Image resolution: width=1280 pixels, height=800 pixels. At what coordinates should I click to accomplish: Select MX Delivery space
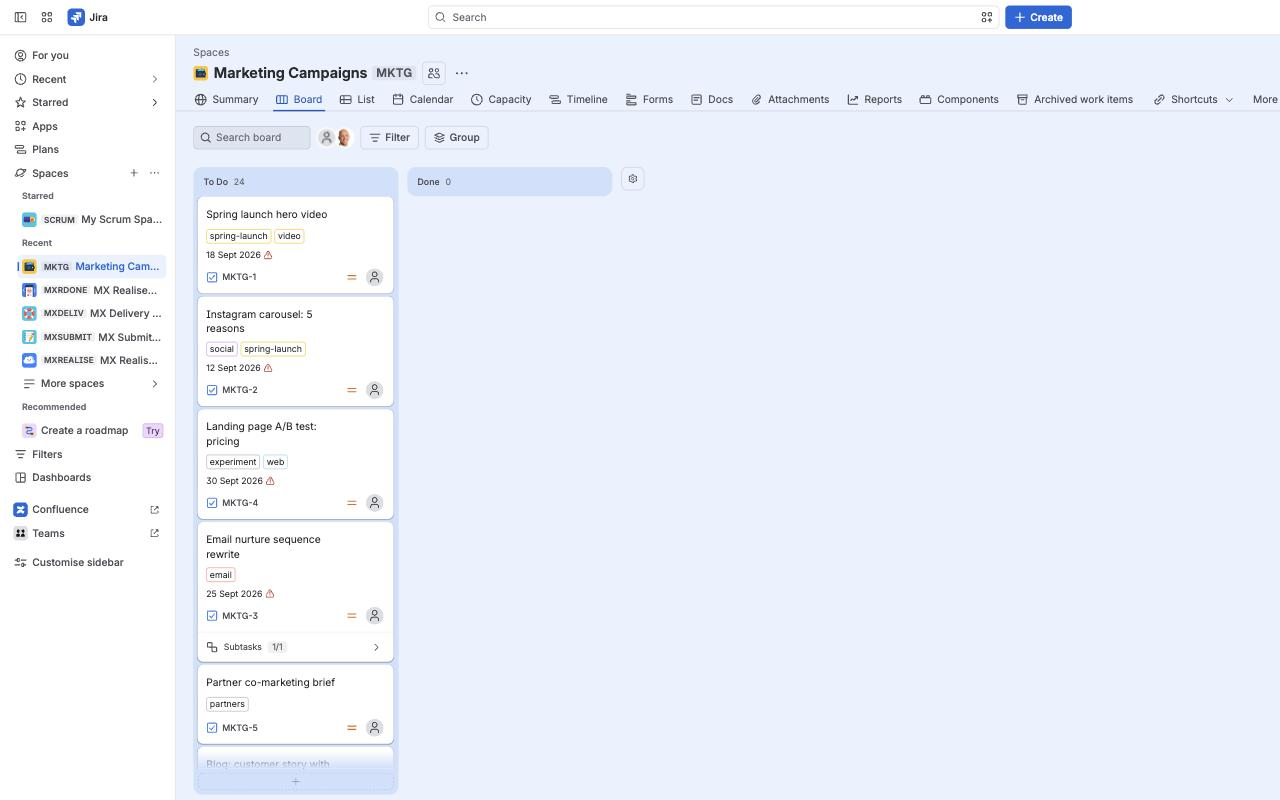tap(92, 313)
